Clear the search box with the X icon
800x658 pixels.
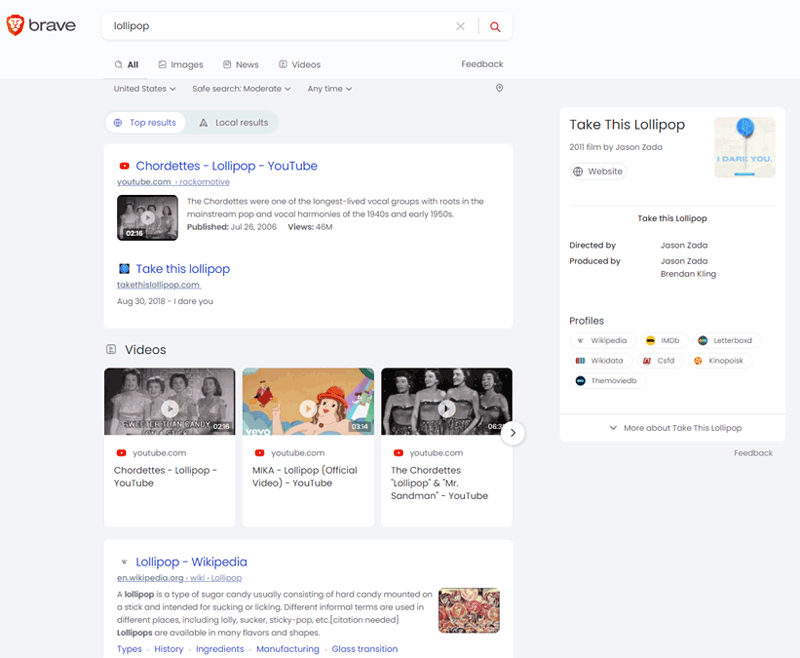[x=460, y=26]
